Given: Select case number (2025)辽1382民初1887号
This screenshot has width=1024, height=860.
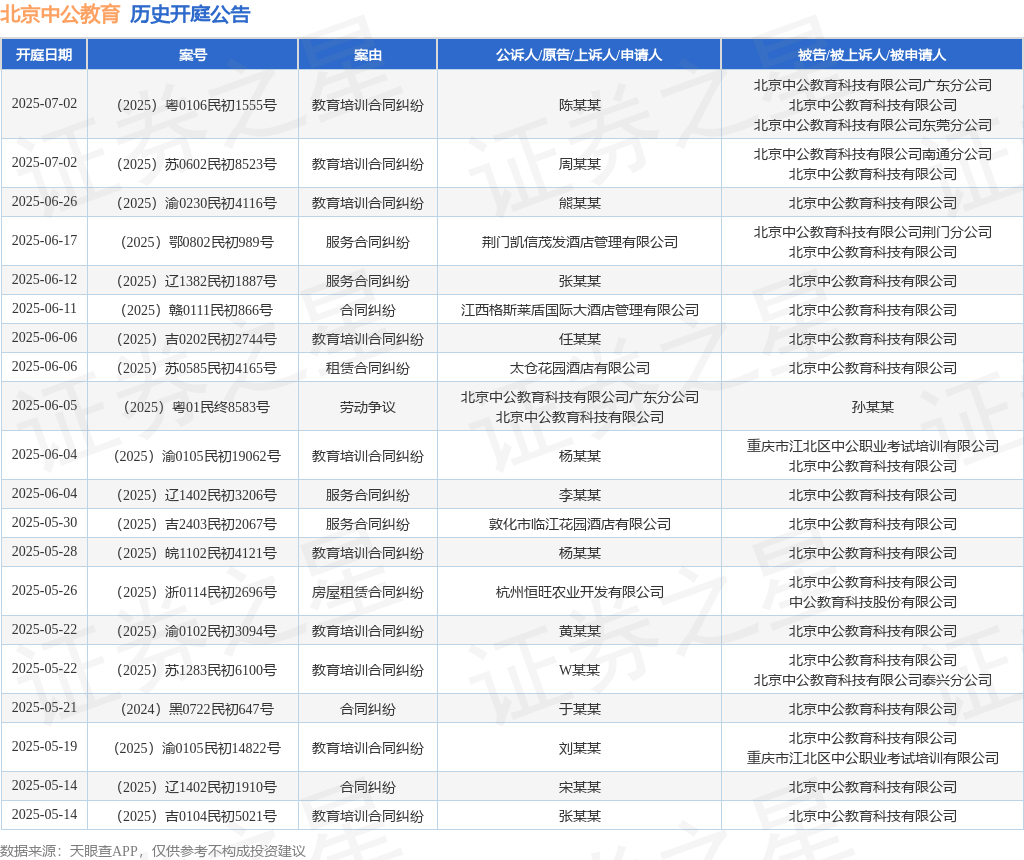Looking at the screenshot, I should tap(197, 281).
